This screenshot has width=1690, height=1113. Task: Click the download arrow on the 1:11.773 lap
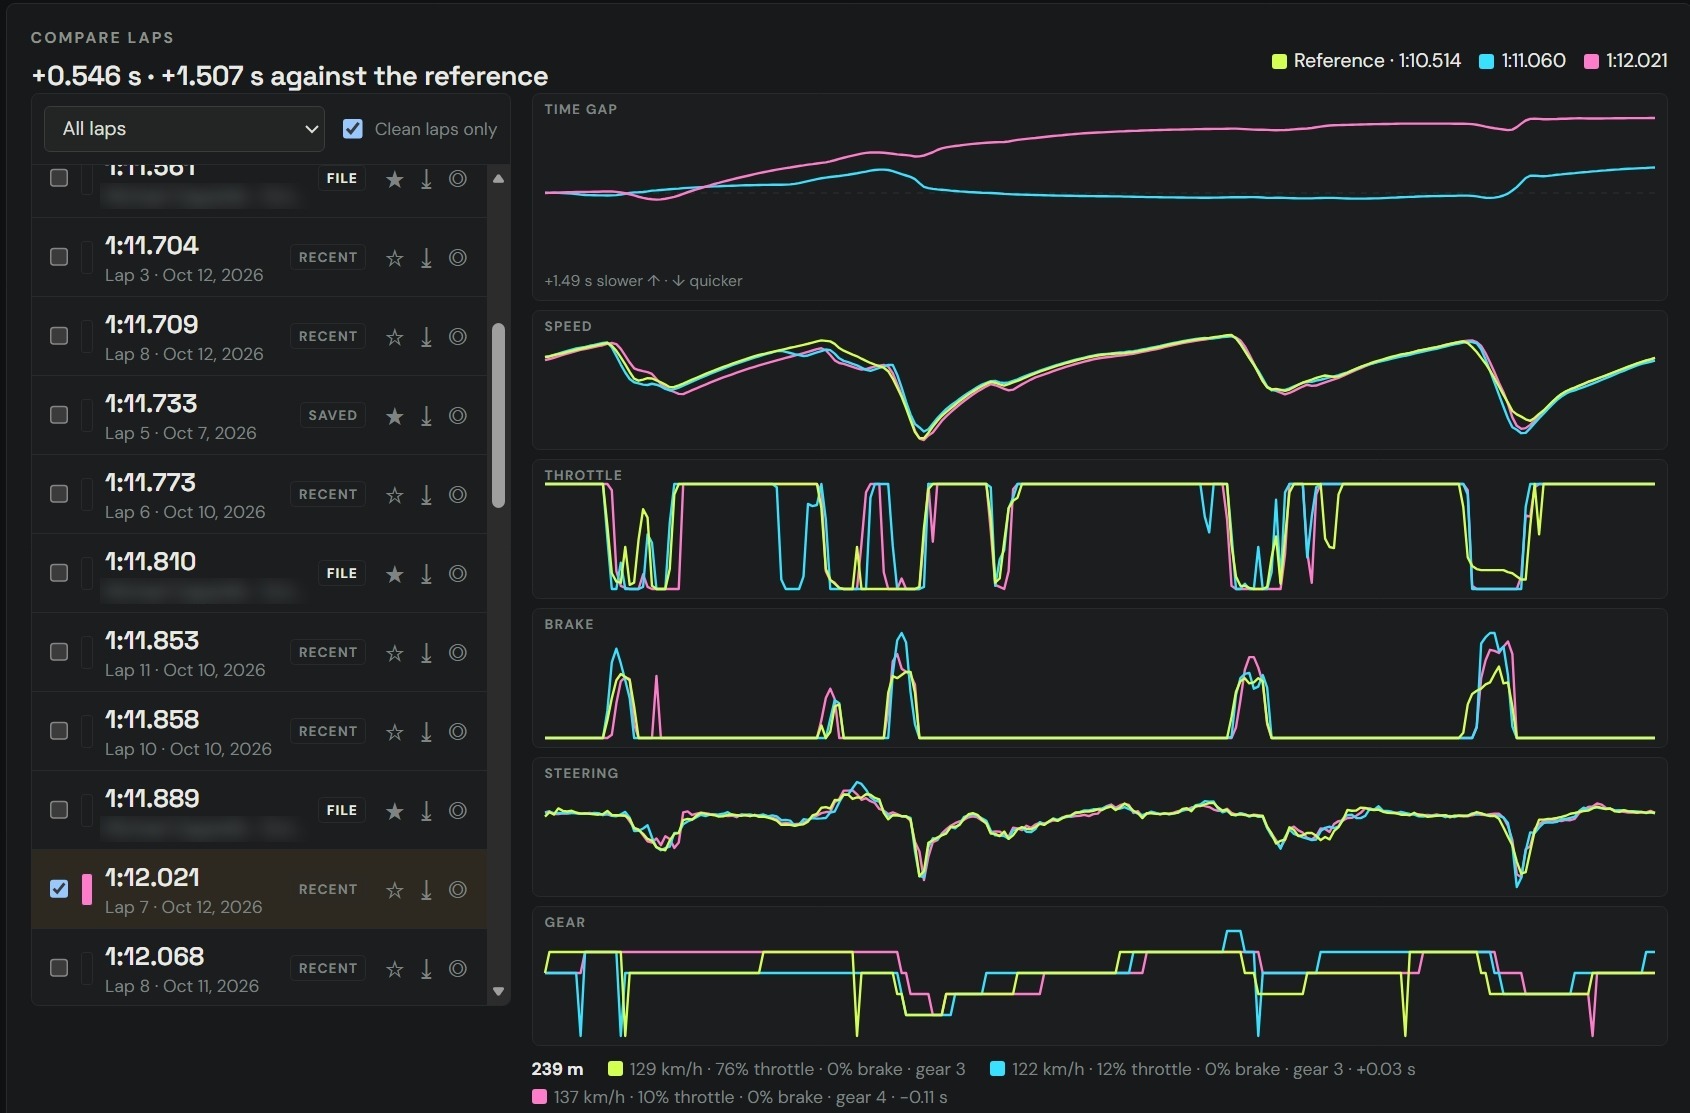tap(426, 495)
